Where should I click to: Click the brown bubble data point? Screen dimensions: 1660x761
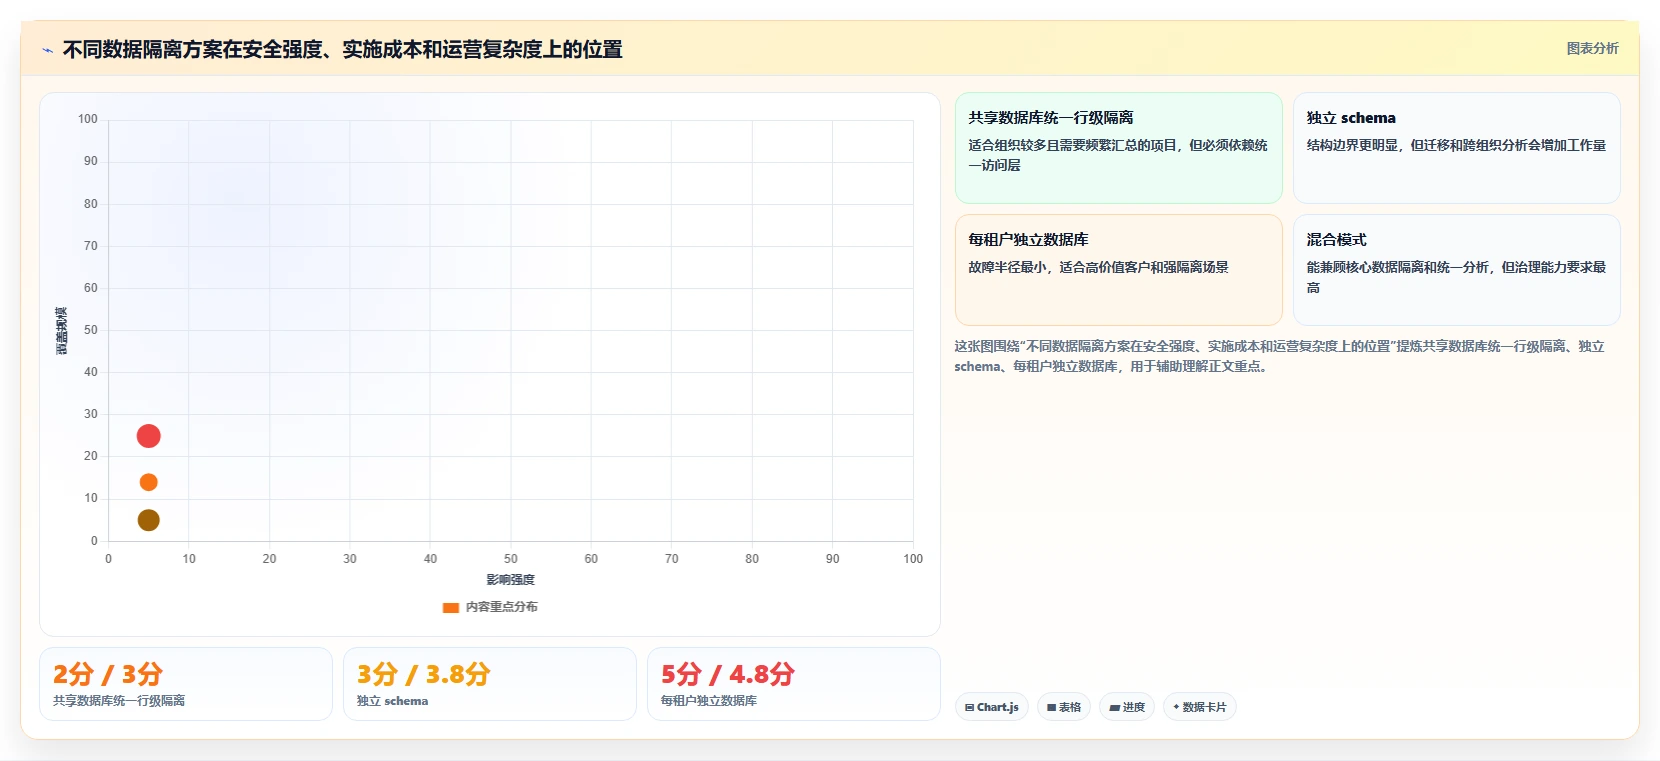(148, 520)
